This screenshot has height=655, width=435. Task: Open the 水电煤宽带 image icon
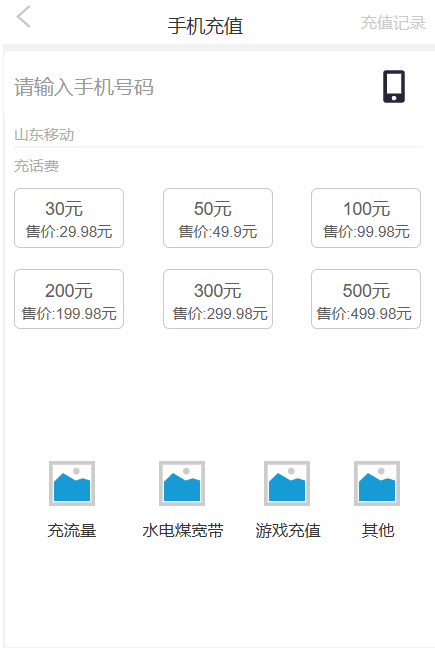(182, 483)
